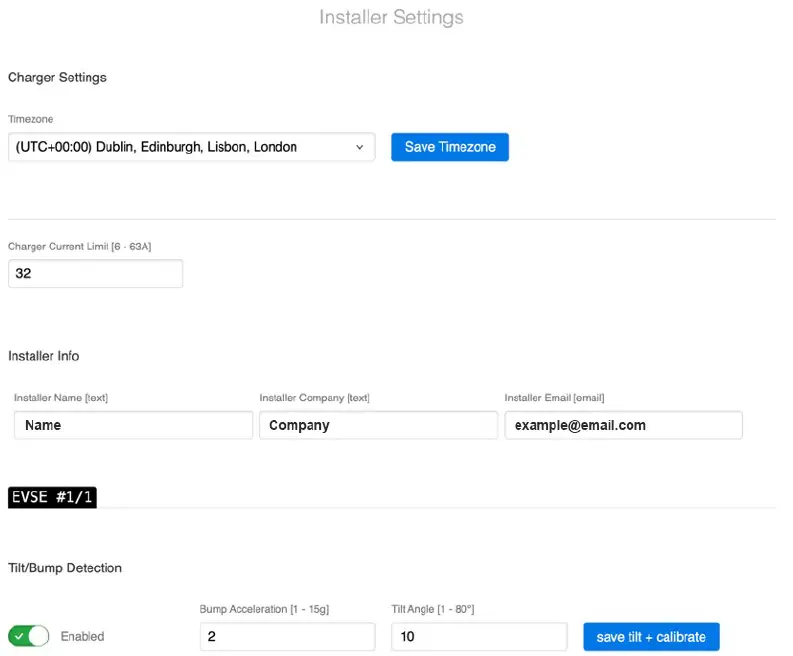Image resolution: width=793 pixels, height=656 pixels.
Task: Focus the Bump Acceleration input field
Action: point(287,637)
